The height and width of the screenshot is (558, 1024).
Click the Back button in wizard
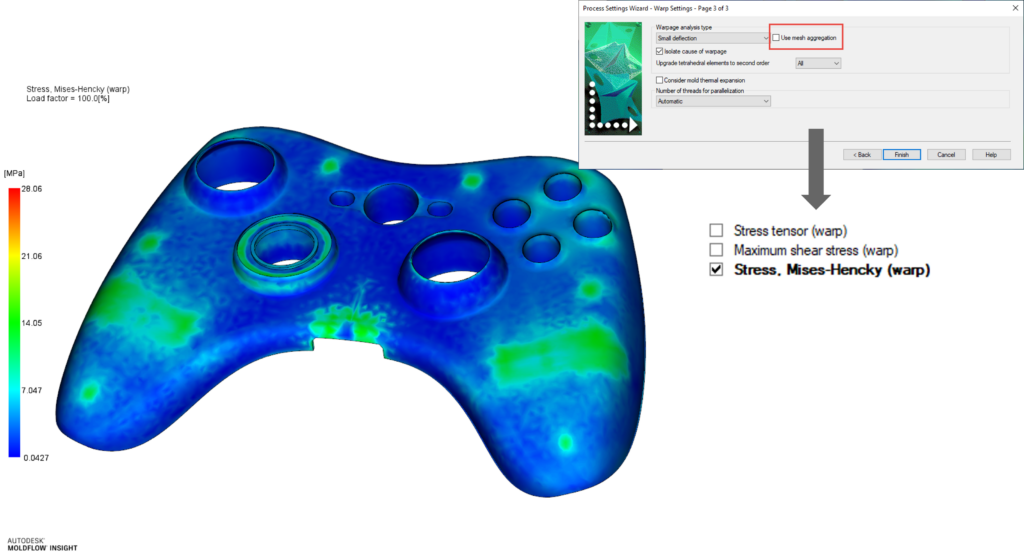point(862,155)
